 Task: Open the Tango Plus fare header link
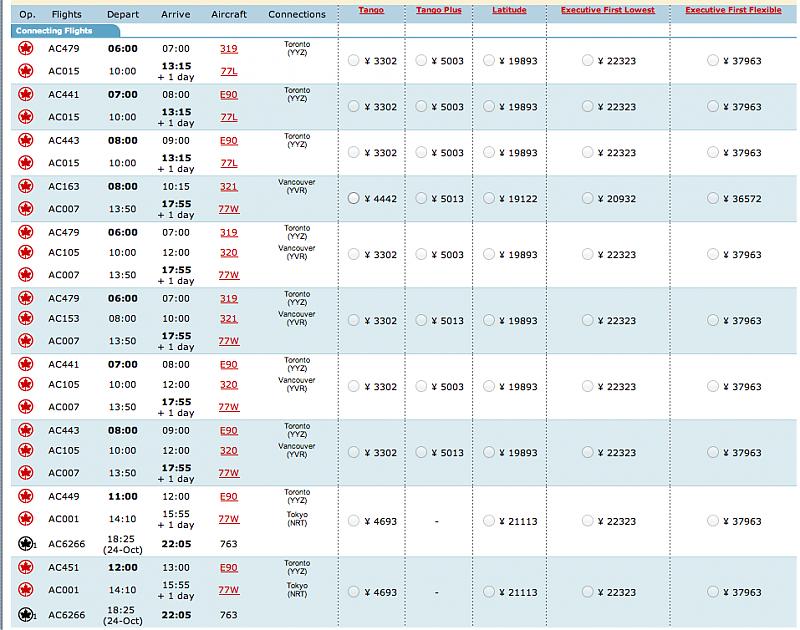click(x=439, y=10)
